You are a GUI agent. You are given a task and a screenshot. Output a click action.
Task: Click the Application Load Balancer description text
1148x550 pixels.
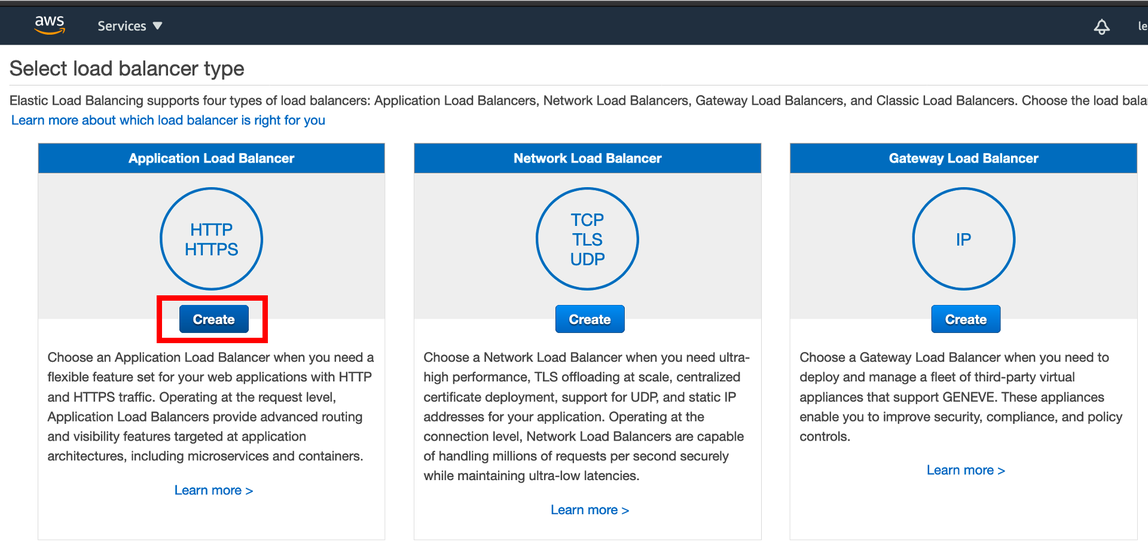211,407
